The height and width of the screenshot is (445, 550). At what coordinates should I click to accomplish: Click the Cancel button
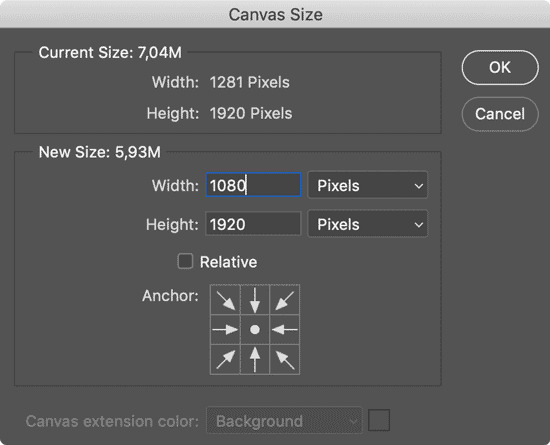pos(500,114)
